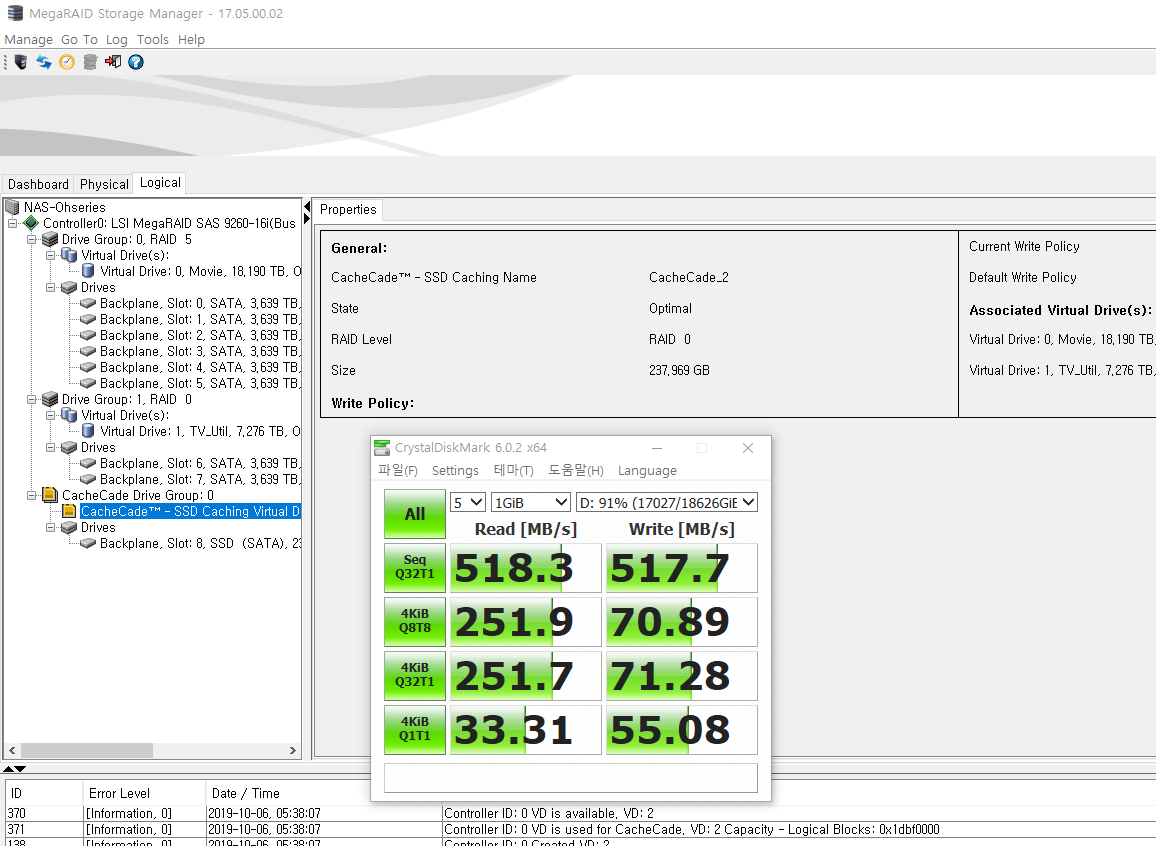Click the CrystalDiskMark bottom comment field
This screenshot has height=846, width=1156.
coord(571,778)
